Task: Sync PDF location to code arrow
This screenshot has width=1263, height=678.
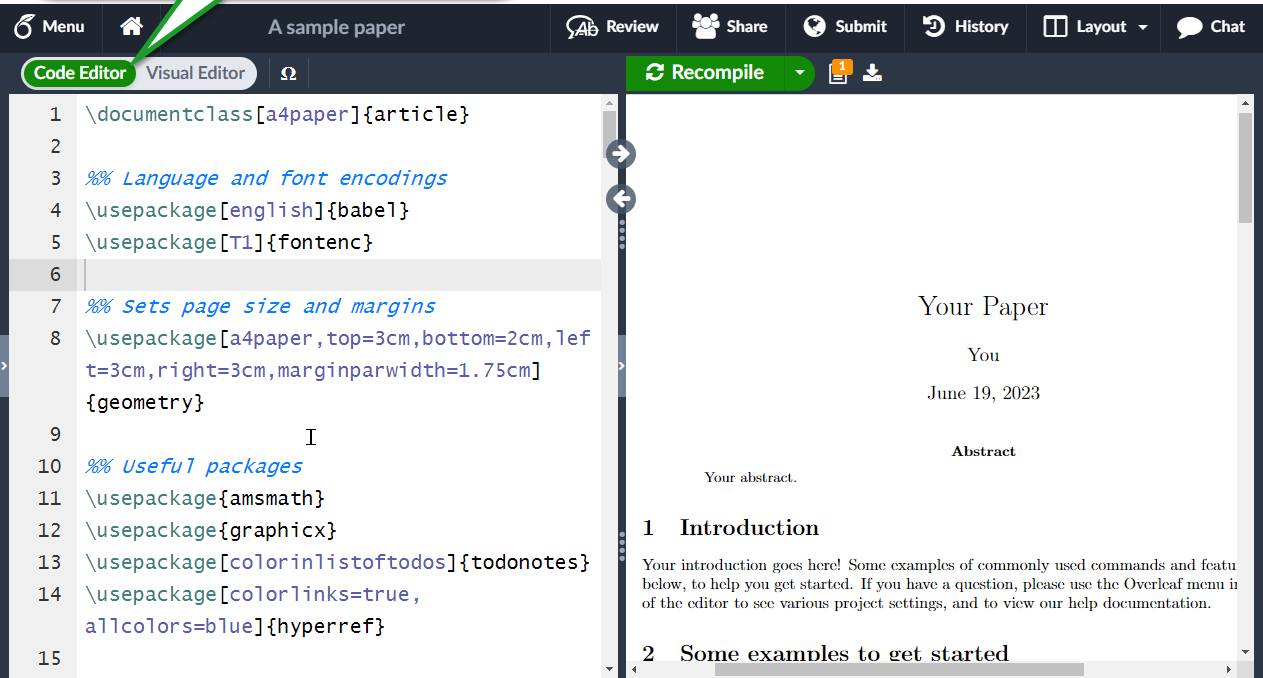Action: [x=621, y=199]
